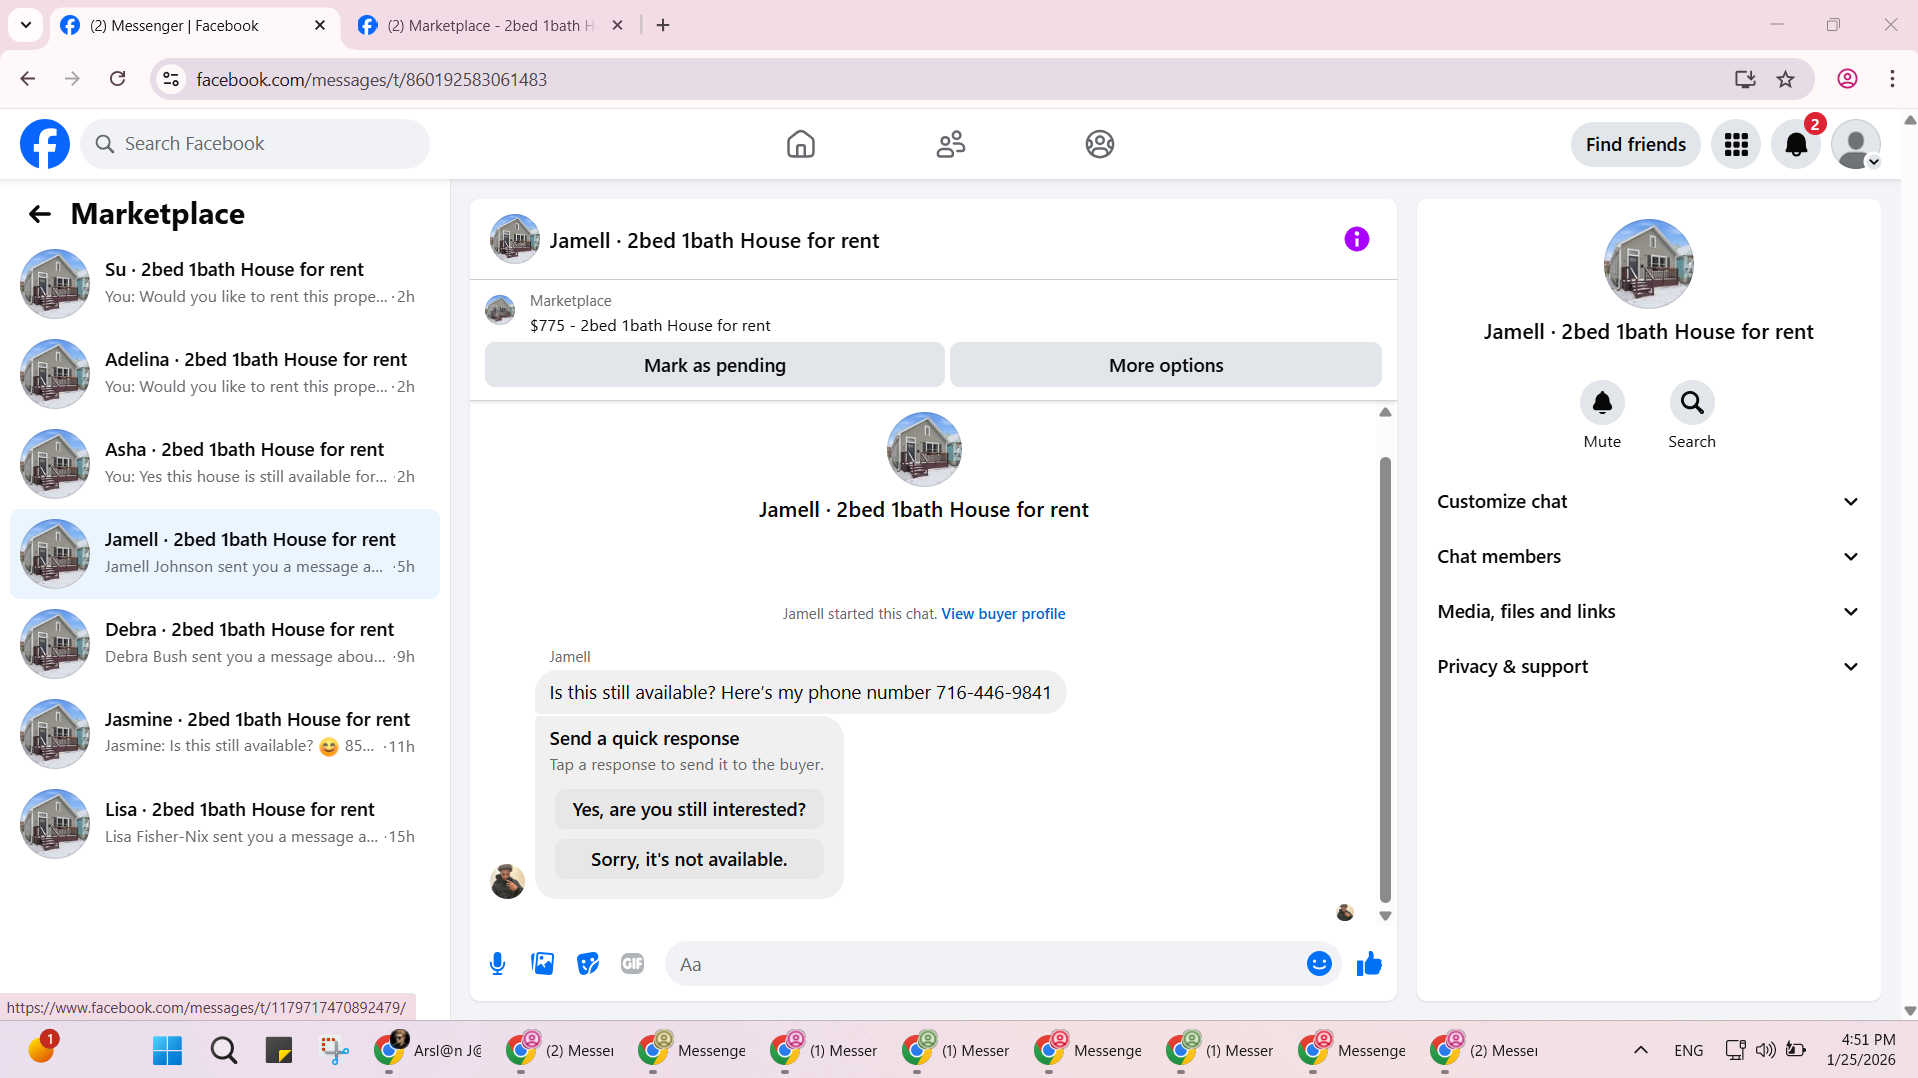This screenshot has width=1918, height=1078.
Task: Open More options for the listing
Action: point(1166,365)
